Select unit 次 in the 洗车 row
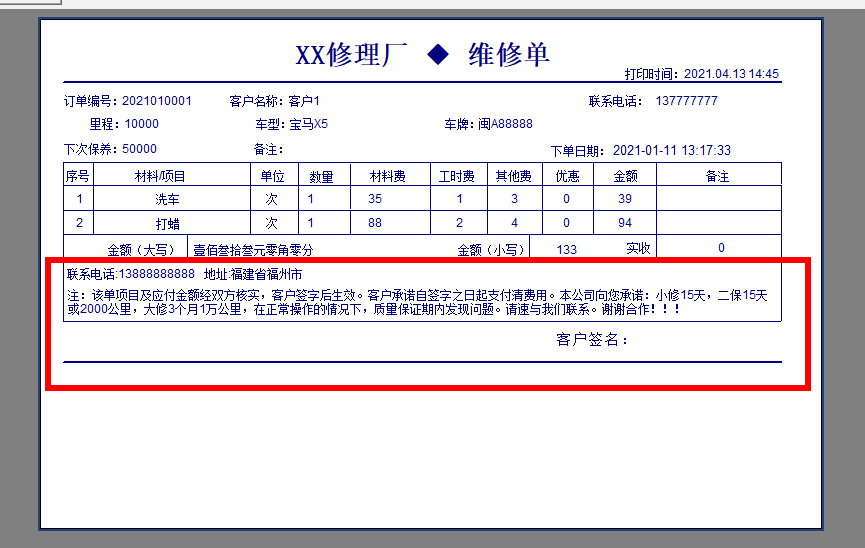 point(271,199)
